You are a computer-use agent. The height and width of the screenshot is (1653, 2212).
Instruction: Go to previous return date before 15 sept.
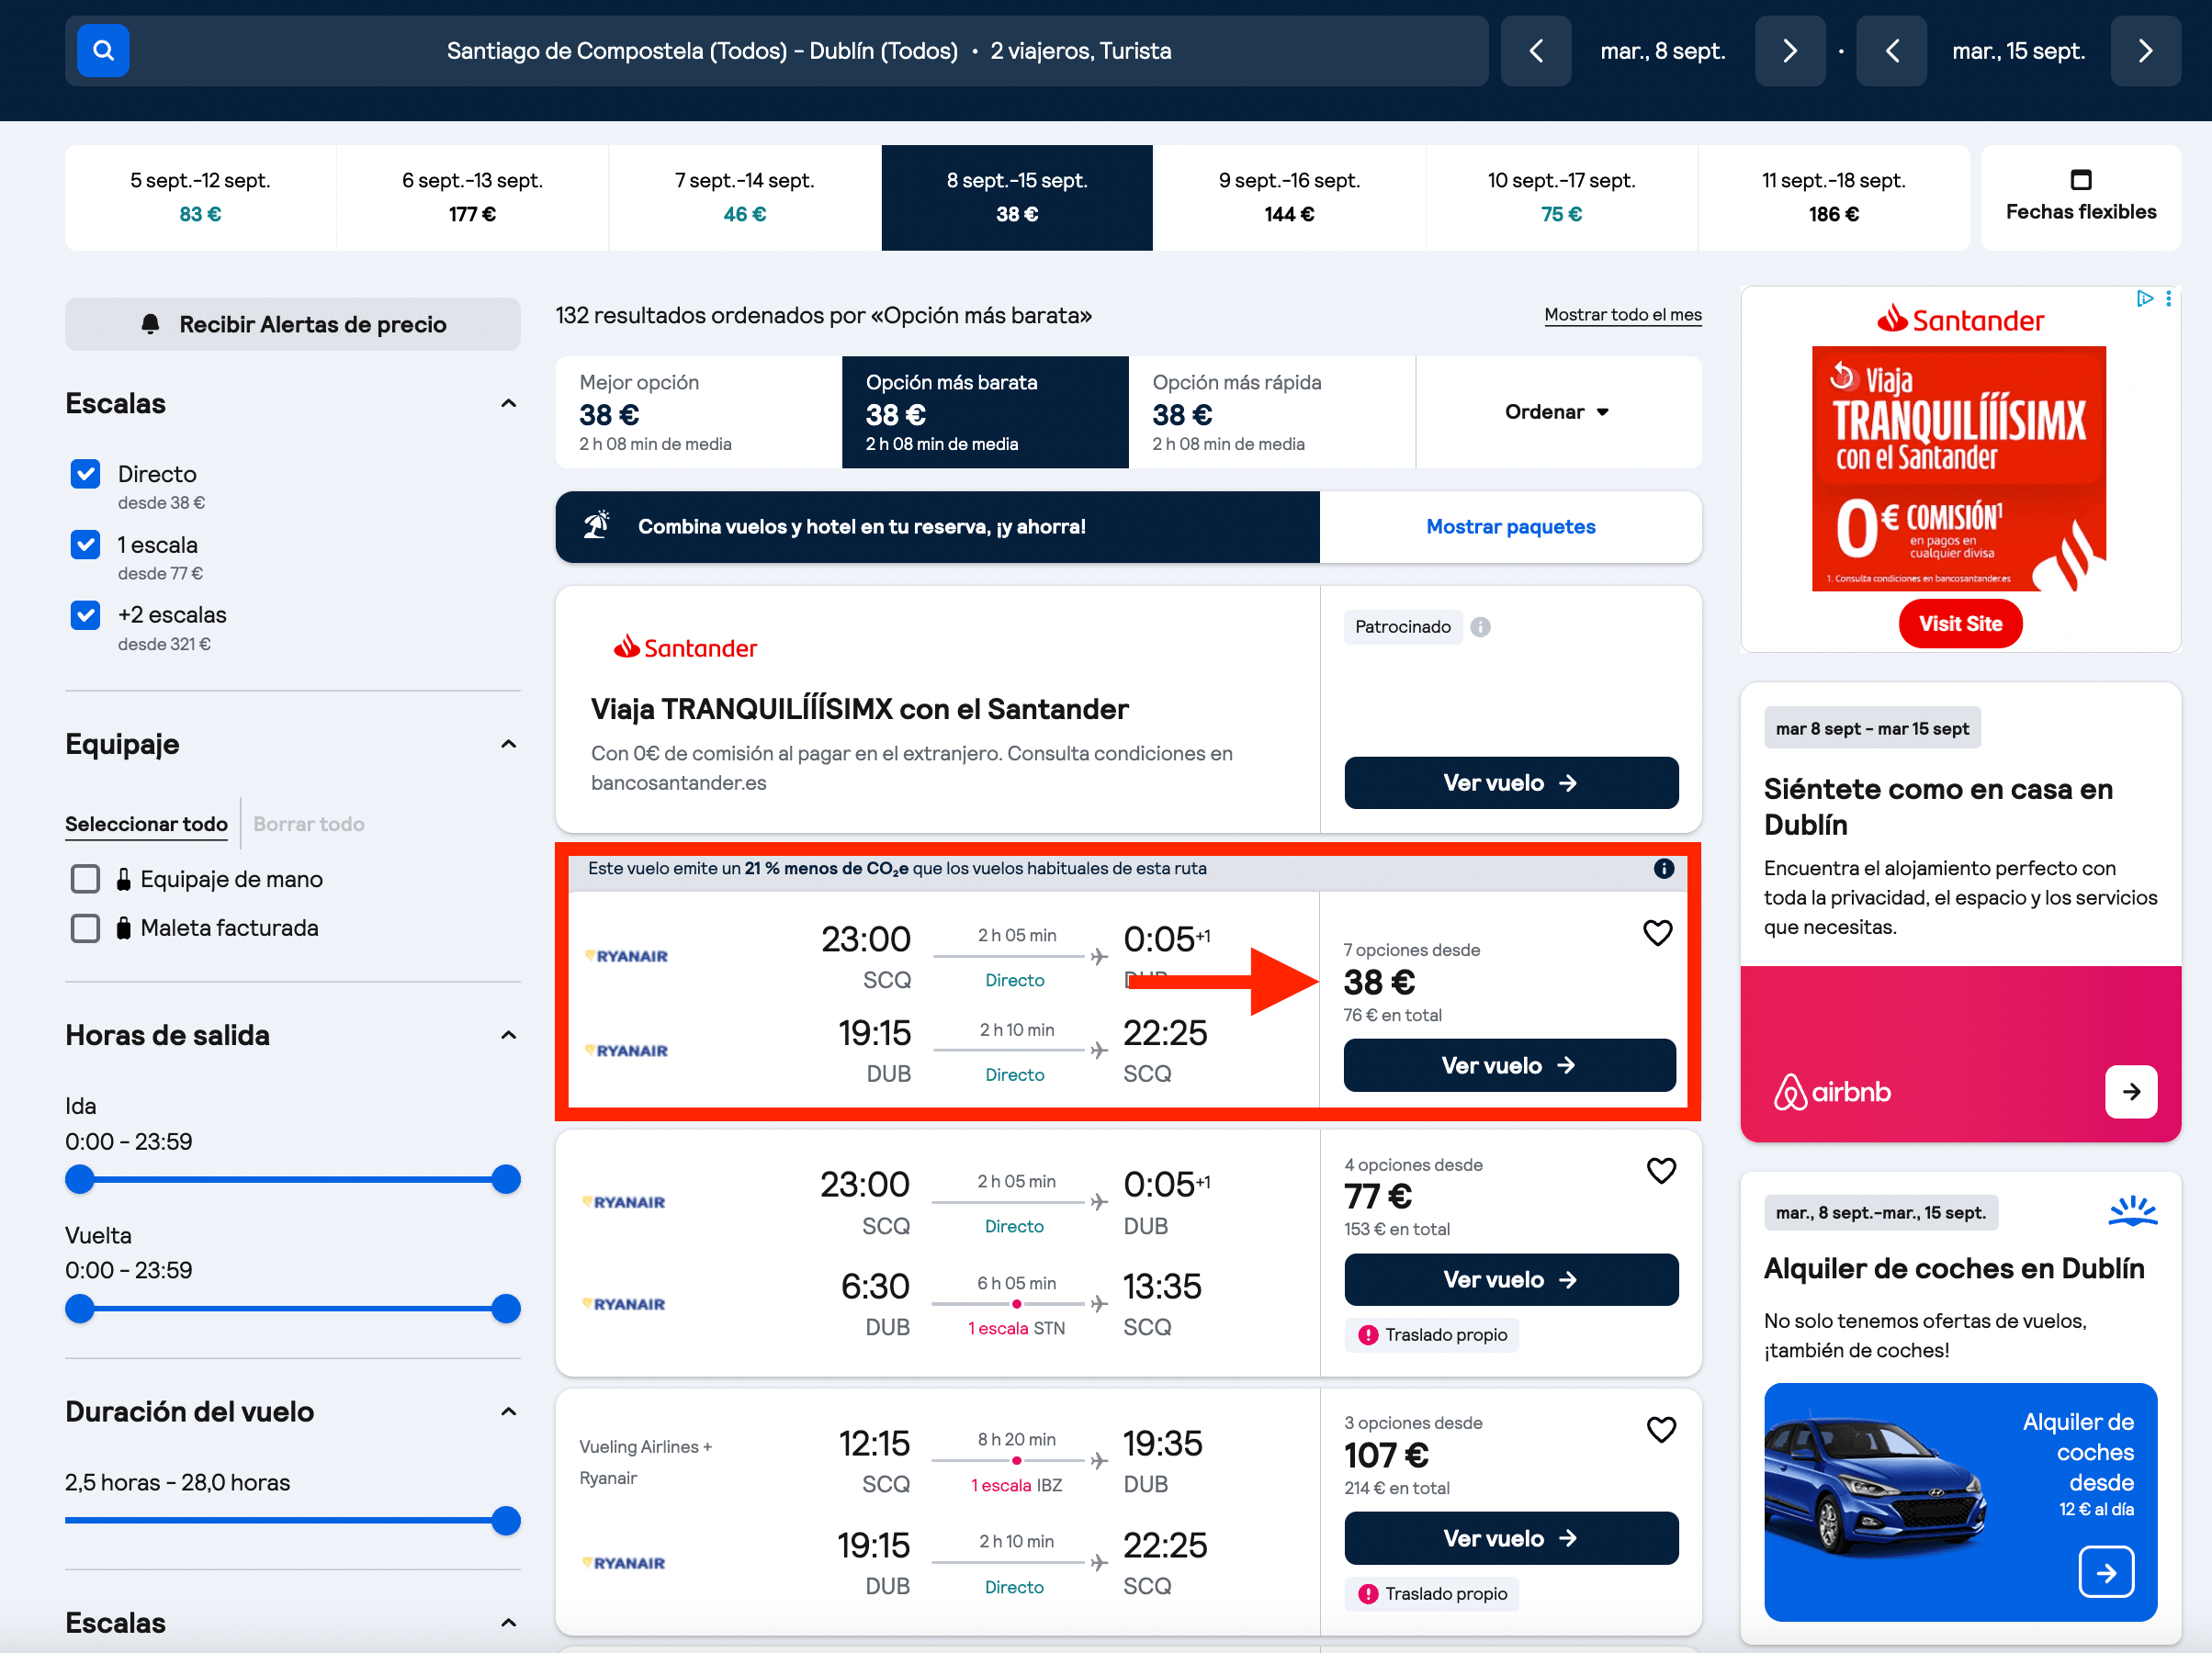tap(1892, 50)
